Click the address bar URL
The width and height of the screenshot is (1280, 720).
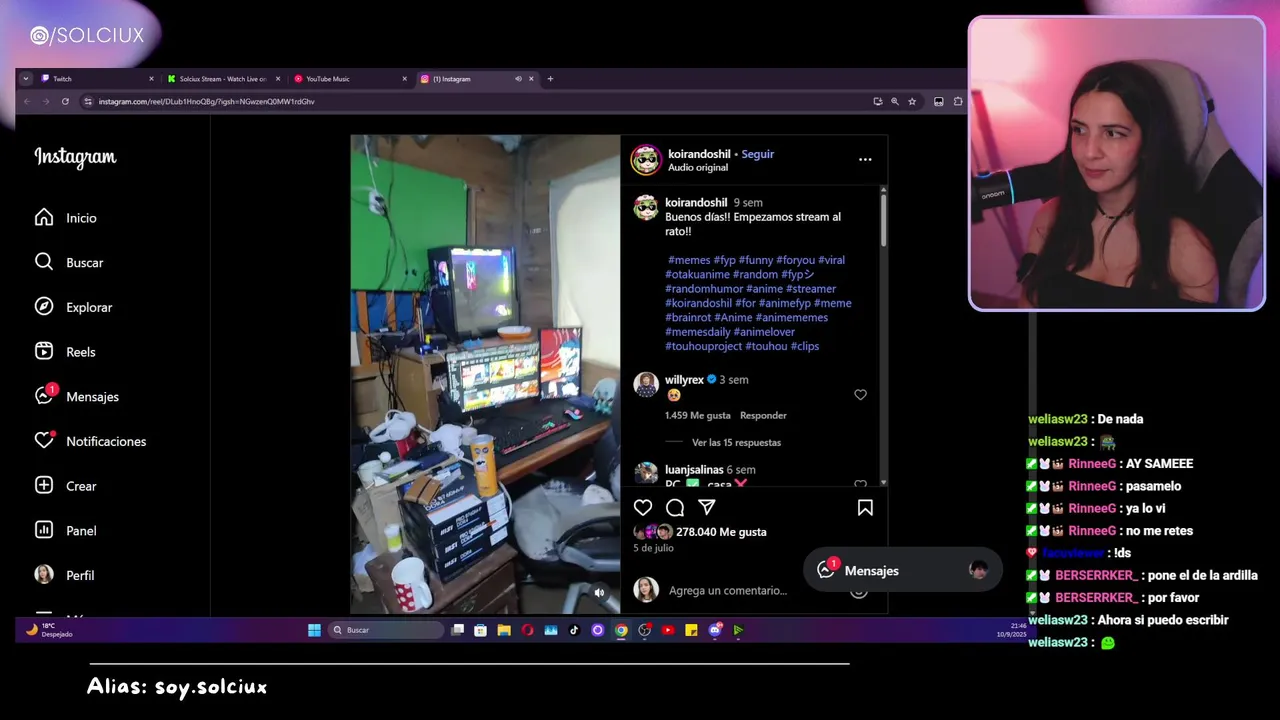coord(207,101)
